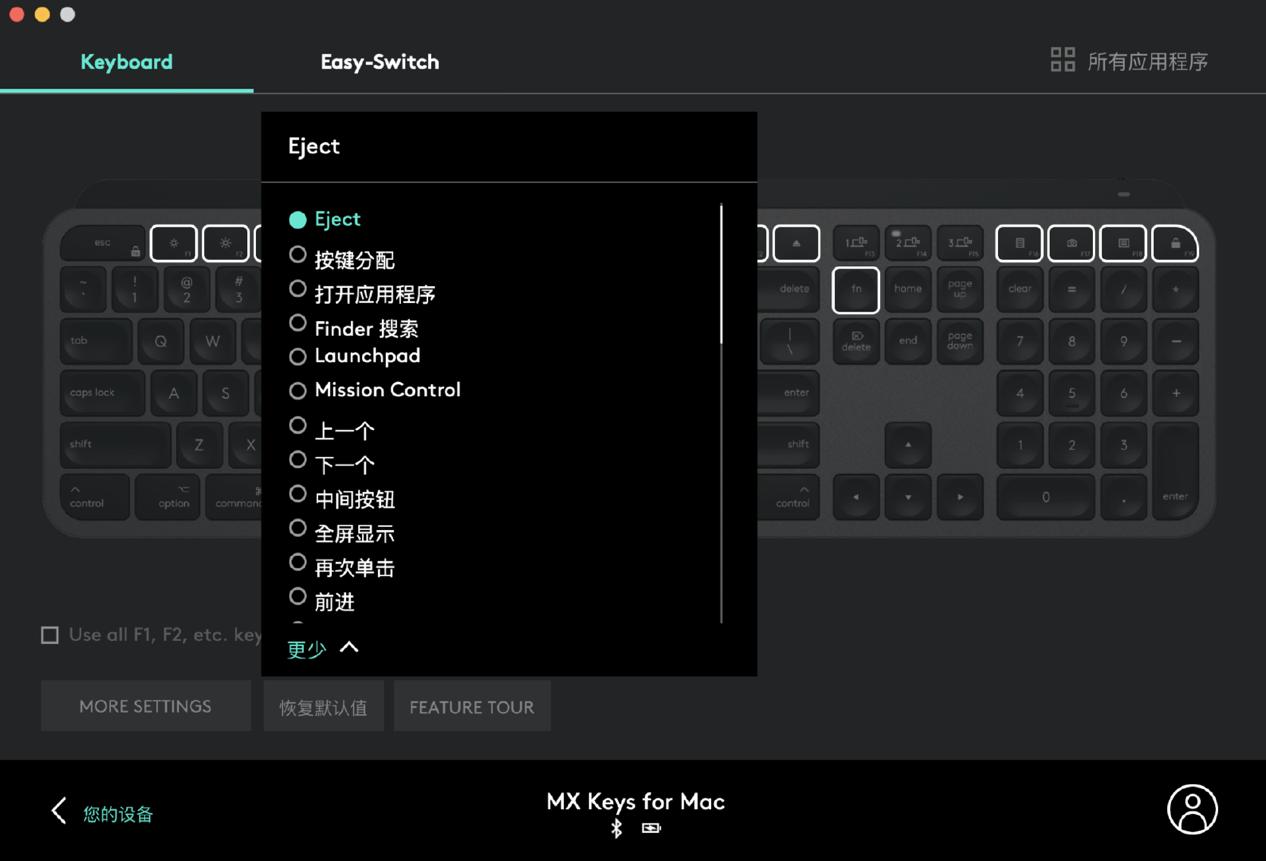The width and height of the screenshot is (1266, 861).
Task: Go back to 您的设备
Action: coord(118,814)
